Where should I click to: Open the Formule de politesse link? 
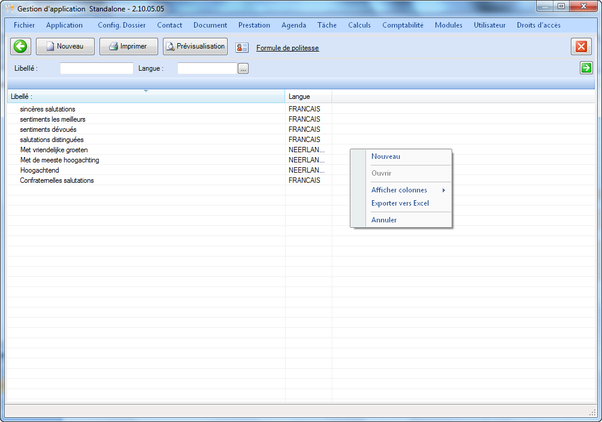[287, 48]
